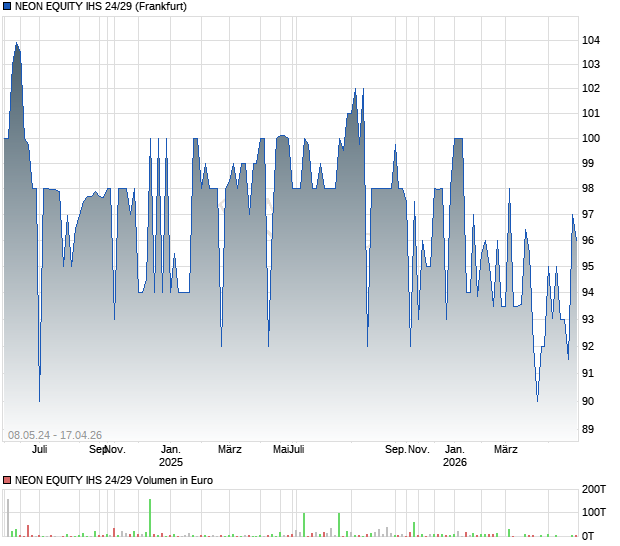Click the first Juli label on time axis
The height and width of the screenshot is (546, 620).
(40, 450)
